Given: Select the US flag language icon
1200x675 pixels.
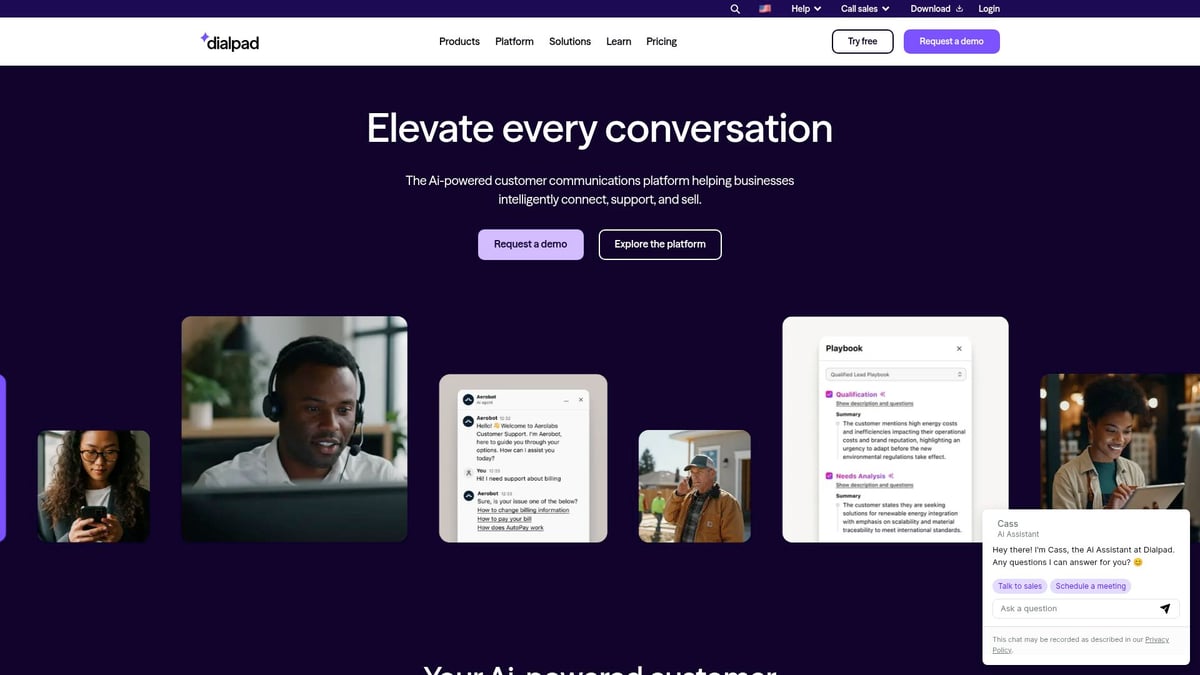Looking at the screenshot, I should 765,9.
